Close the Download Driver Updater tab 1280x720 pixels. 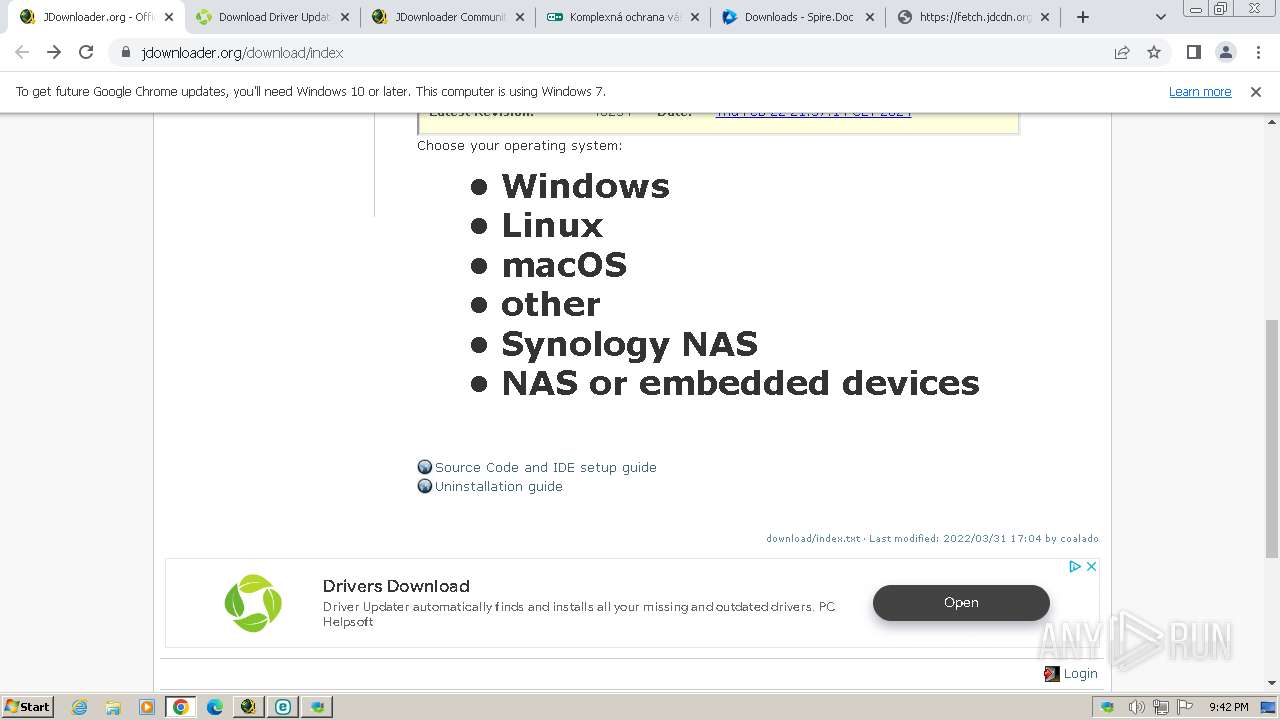[345, 17]
